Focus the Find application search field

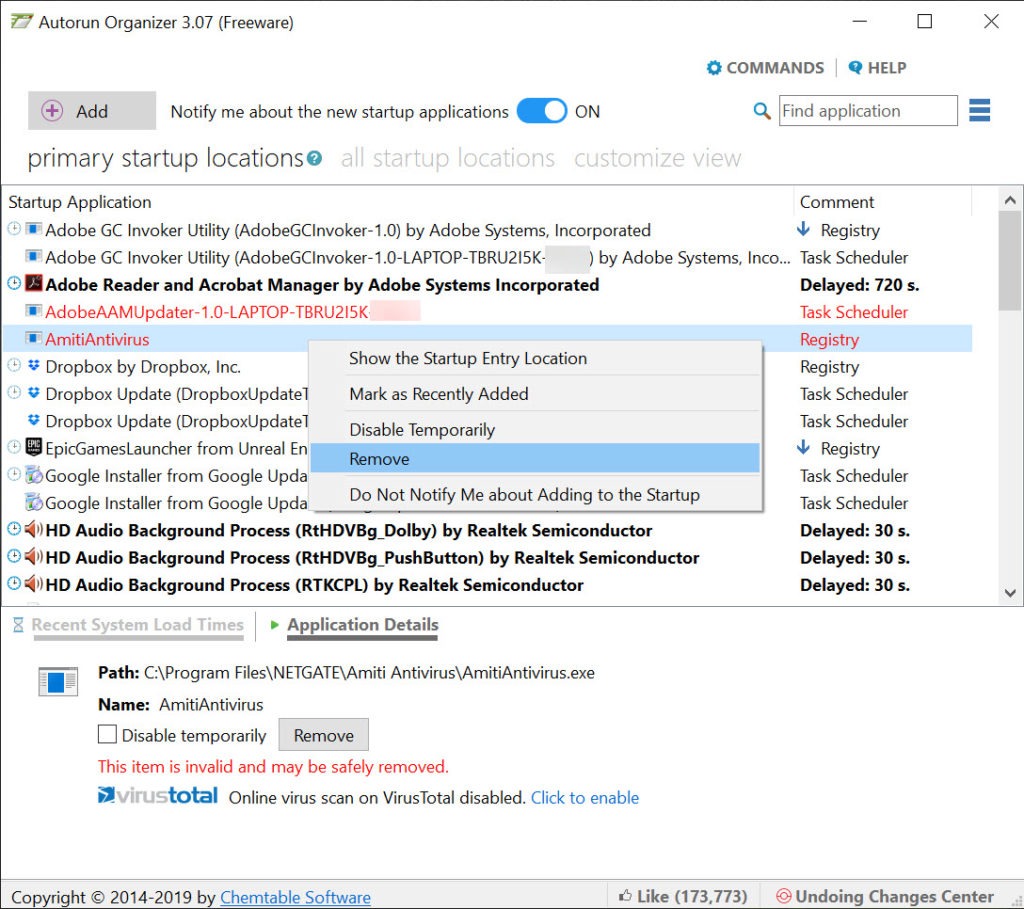click(868, 111)
